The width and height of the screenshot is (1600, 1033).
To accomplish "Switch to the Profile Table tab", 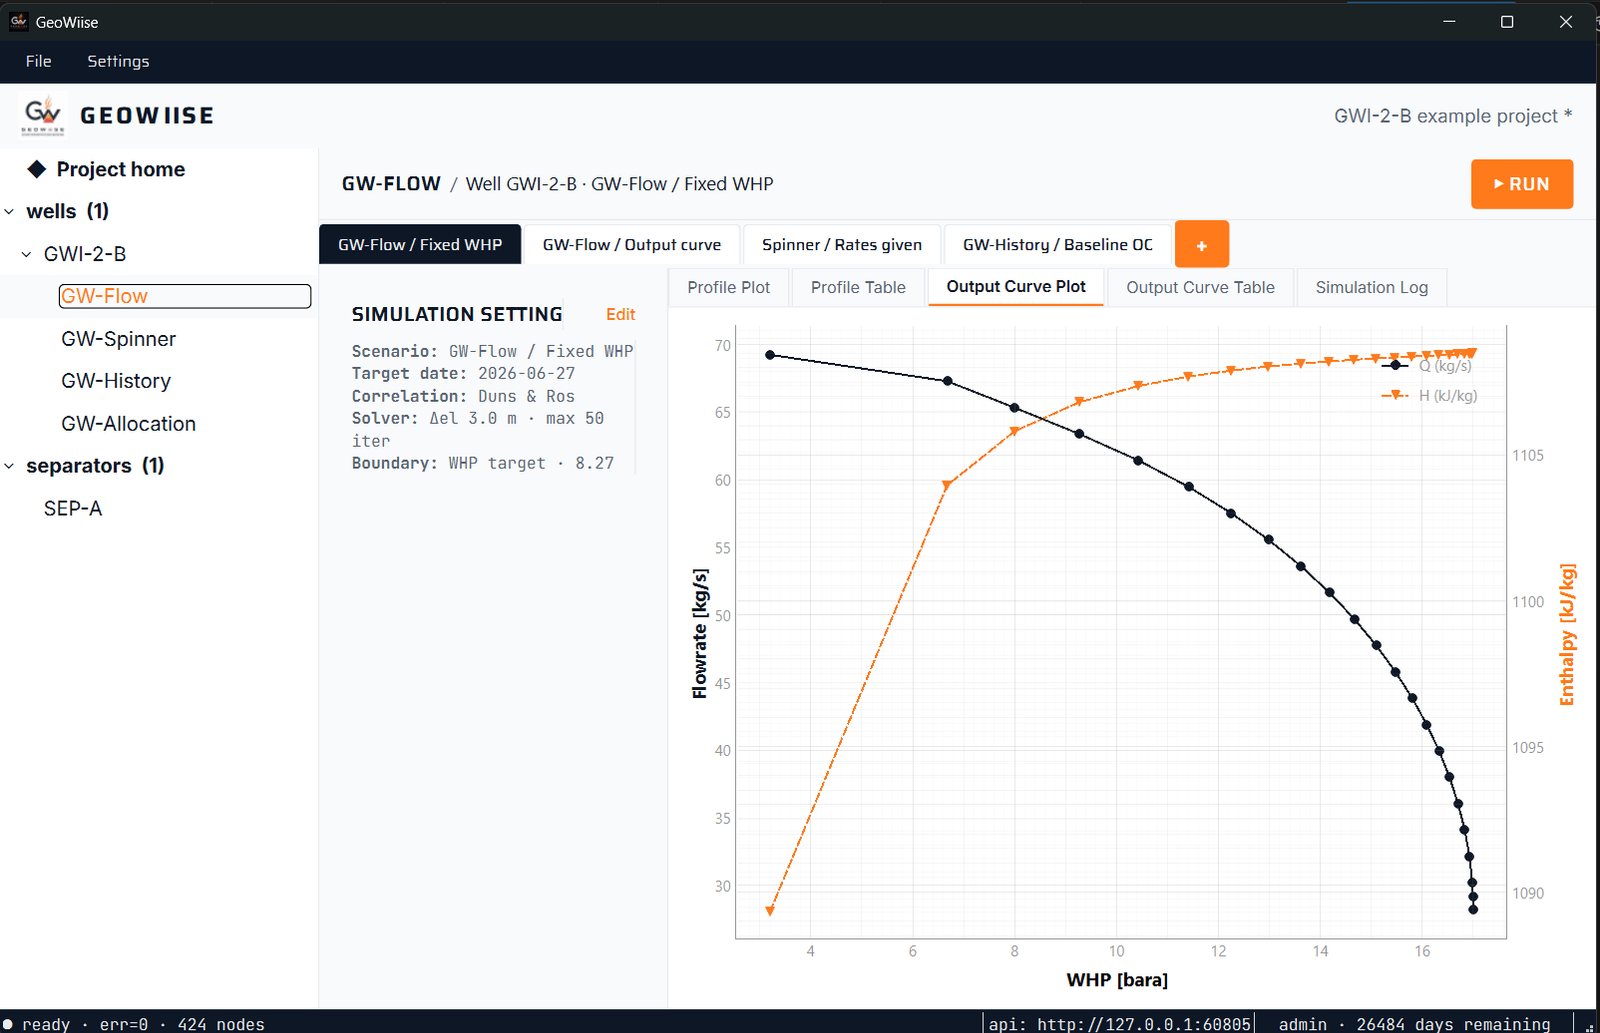I will coord(858,287).
